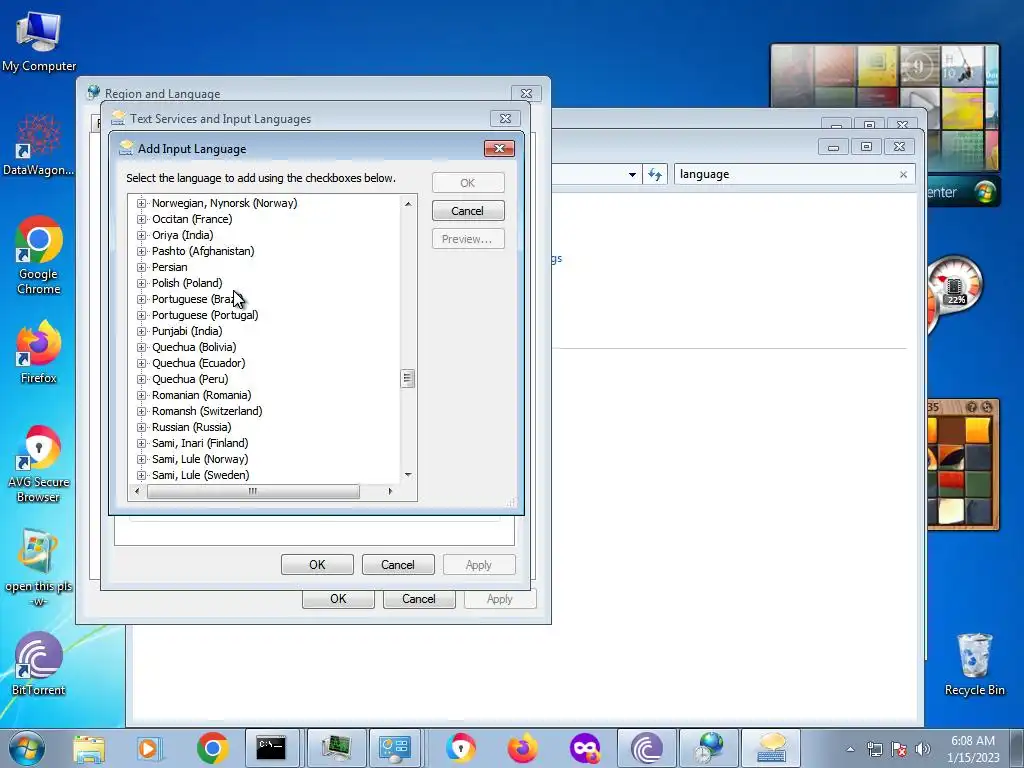Click Cancel in Add Input Language dialog
The width and height of the screenshot is (1024, 768).
[468, 211]
